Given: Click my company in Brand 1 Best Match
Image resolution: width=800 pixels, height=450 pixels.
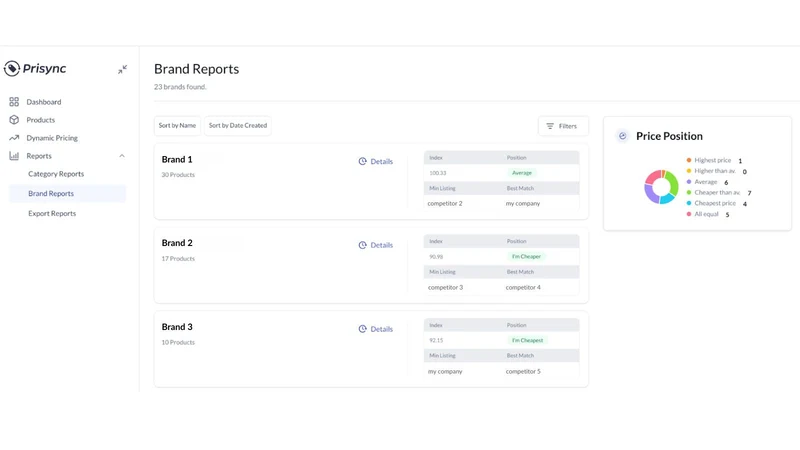Looking at the screenshot, I should [x=523, y=204].
